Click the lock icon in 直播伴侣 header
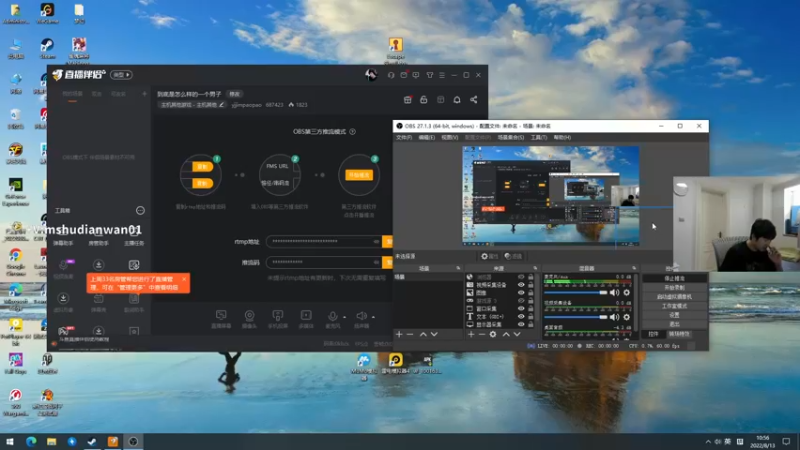This screenshot has width=800, height=450. pos(423,99)
